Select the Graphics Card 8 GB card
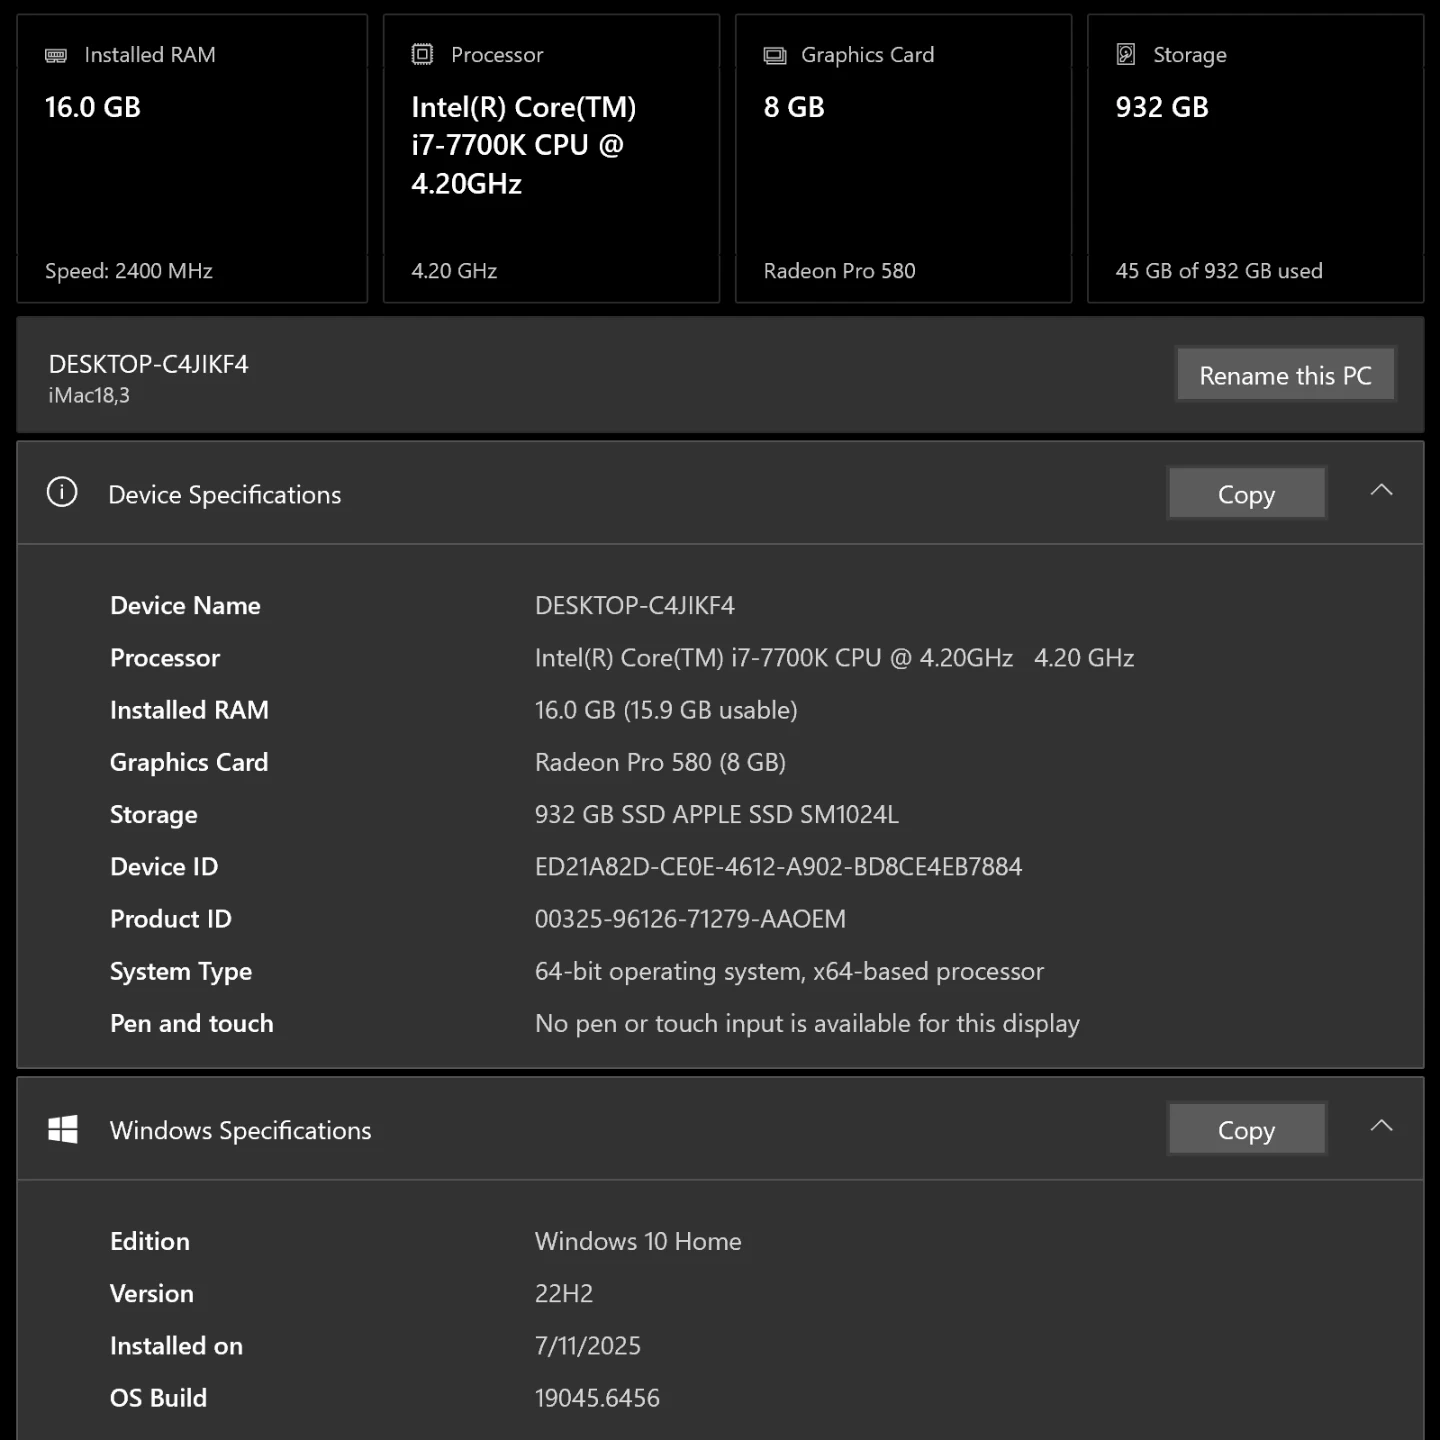The image size is (1440, 1440). click(903, 160)
